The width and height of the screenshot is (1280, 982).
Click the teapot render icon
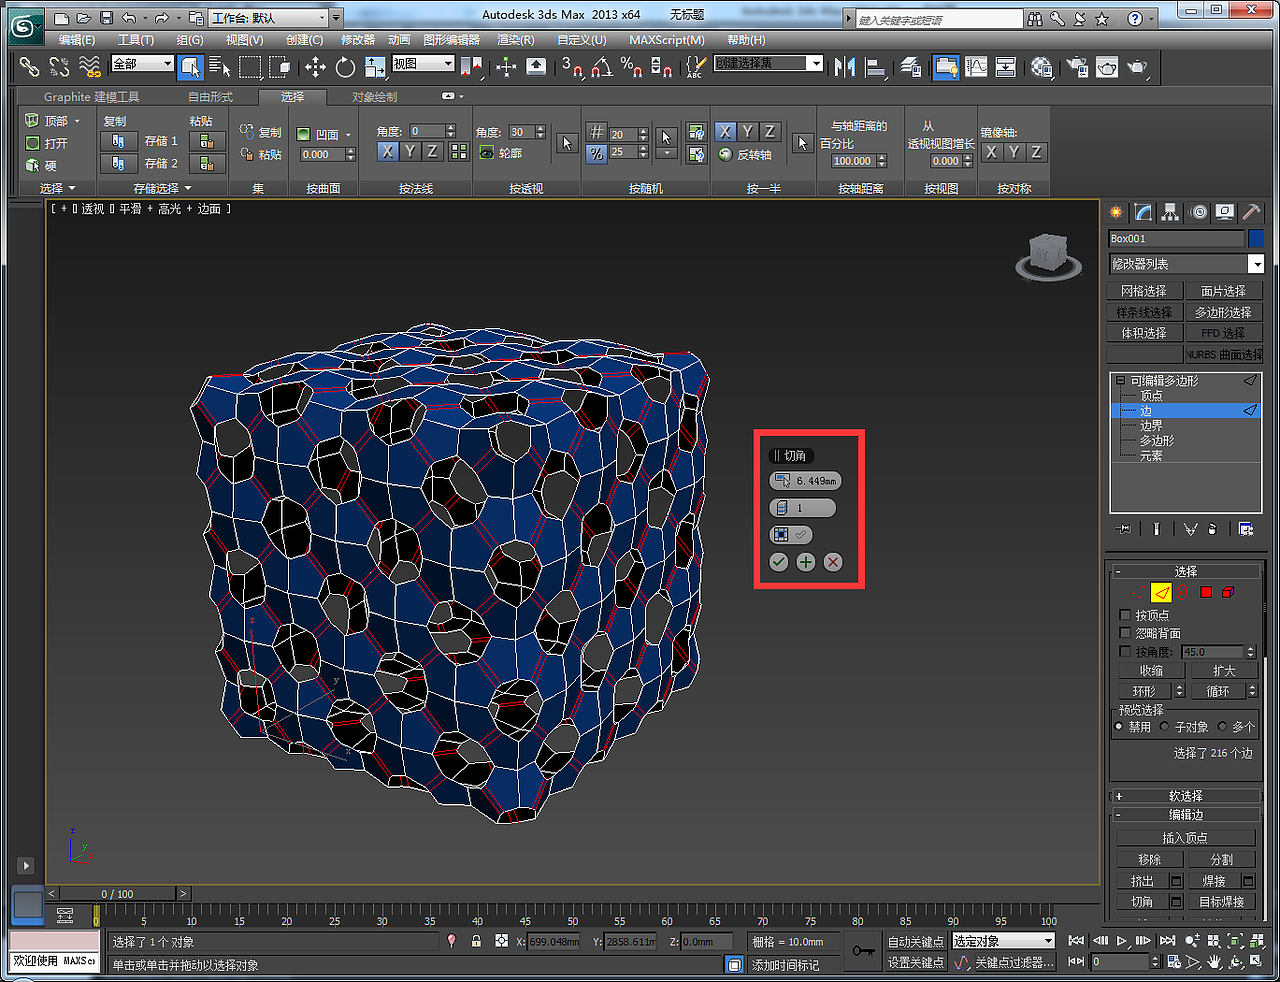(1137, 67)
